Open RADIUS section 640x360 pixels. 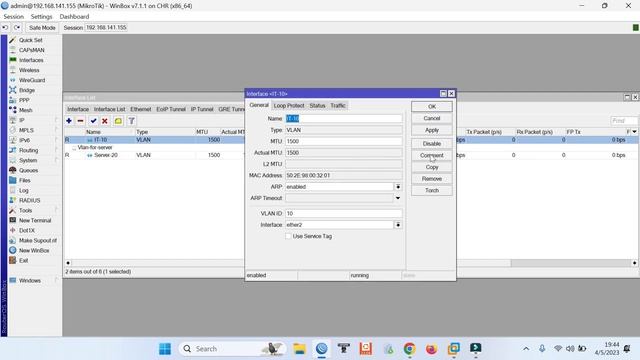tap(29, 200)
